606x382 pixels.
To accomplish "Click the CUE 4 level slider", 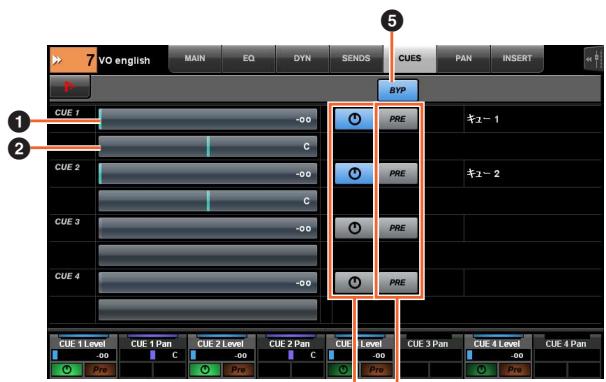I will pyautogui.click(x=208, y=283).
